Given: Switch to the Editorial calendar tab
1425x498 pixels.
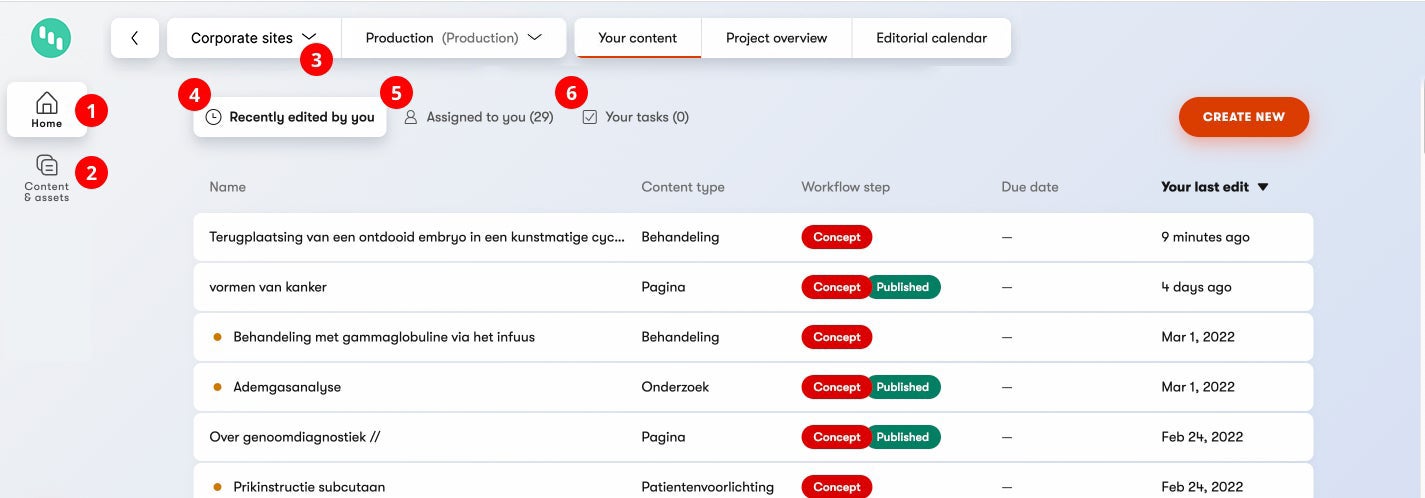Looking at the screenshot, I should [x=931, y=38].
